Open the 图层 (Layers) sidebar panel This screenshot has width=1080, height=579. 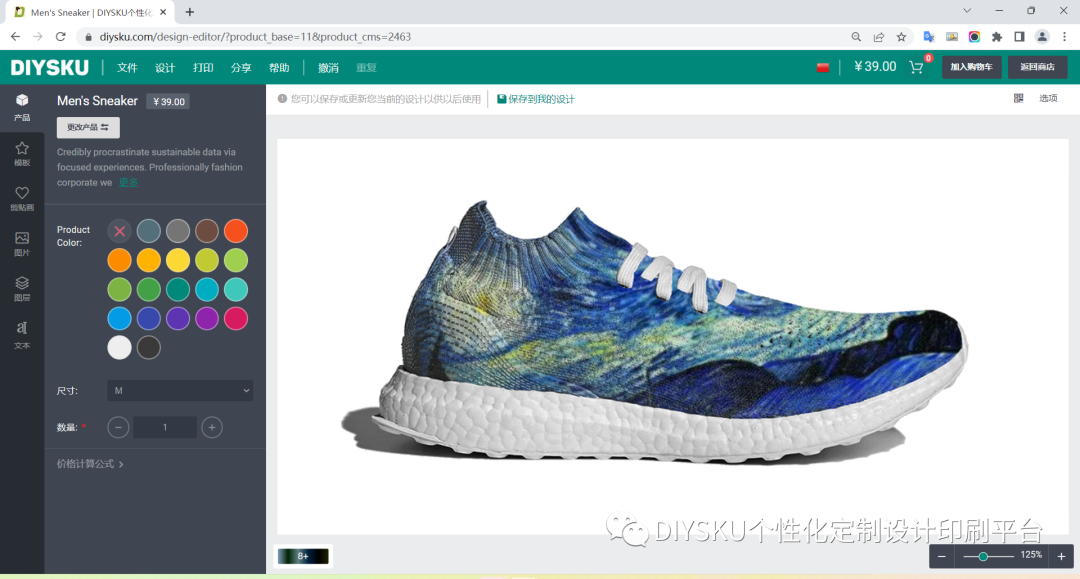[x=22, y=288]
